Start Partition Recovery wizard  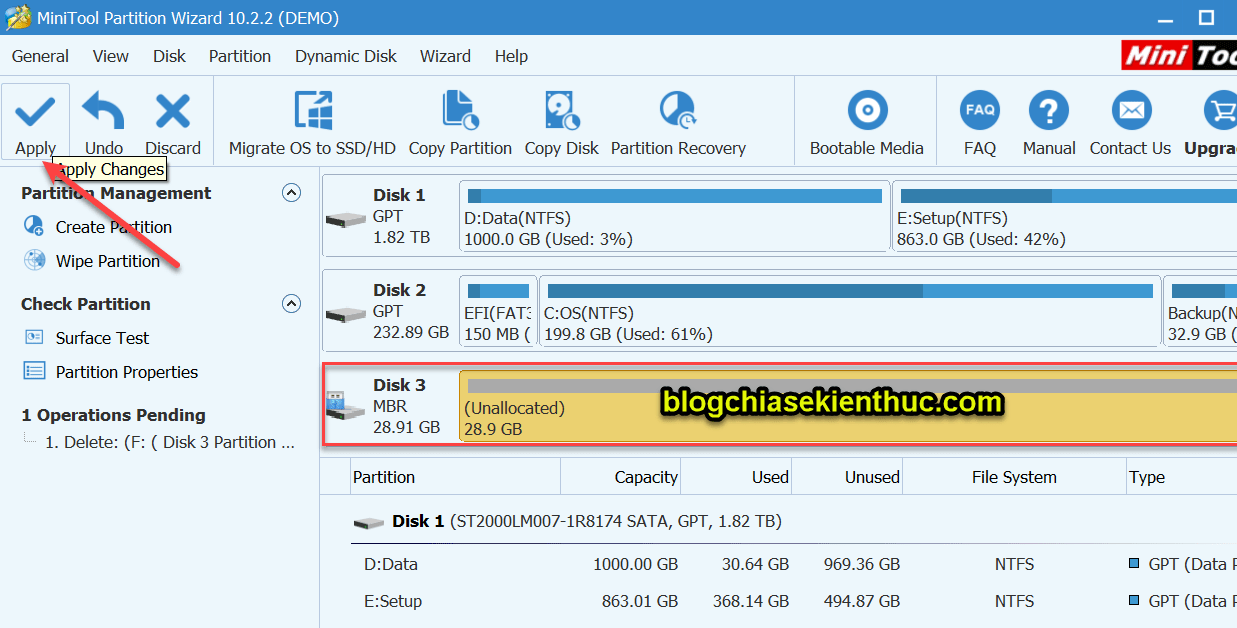point(678,122)
